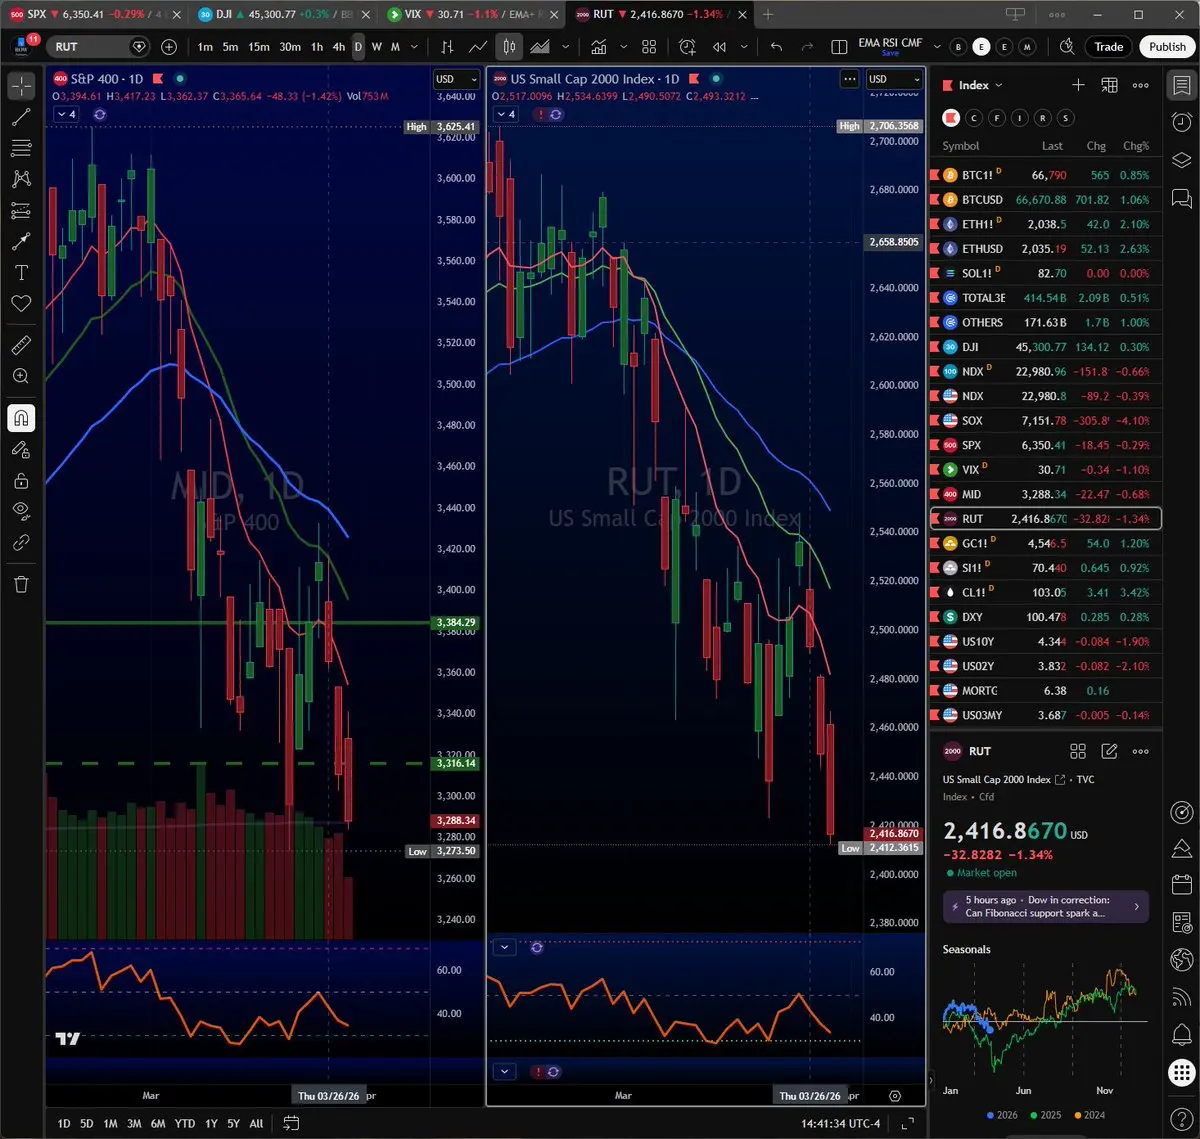Select the YTD date range

(184, 1124)
